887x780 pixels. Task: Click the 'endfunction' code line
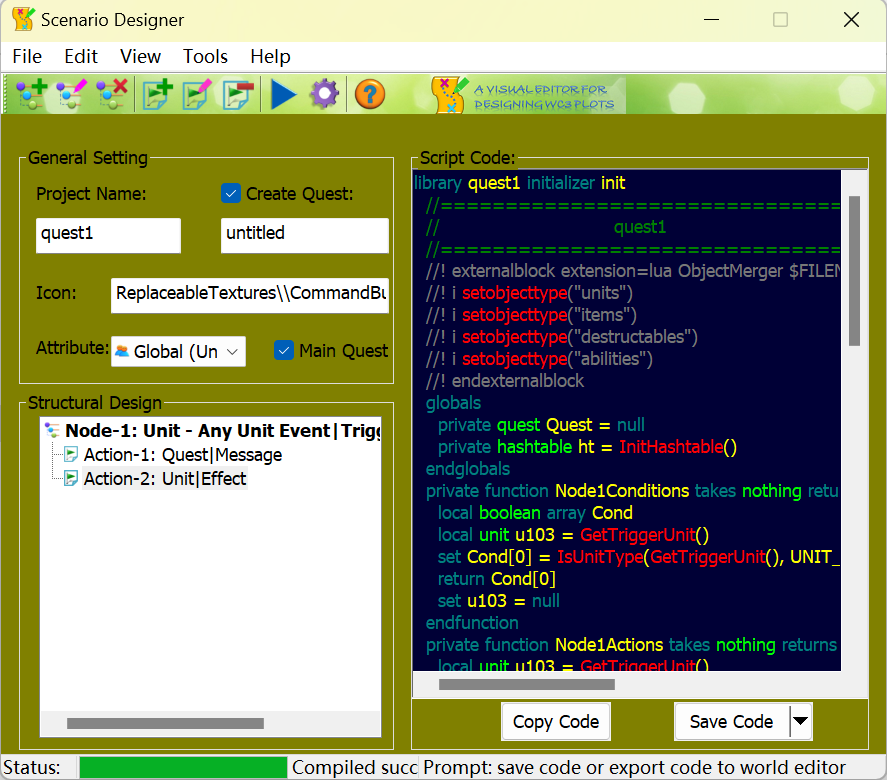pyautogui.click(x=472, y=624)
